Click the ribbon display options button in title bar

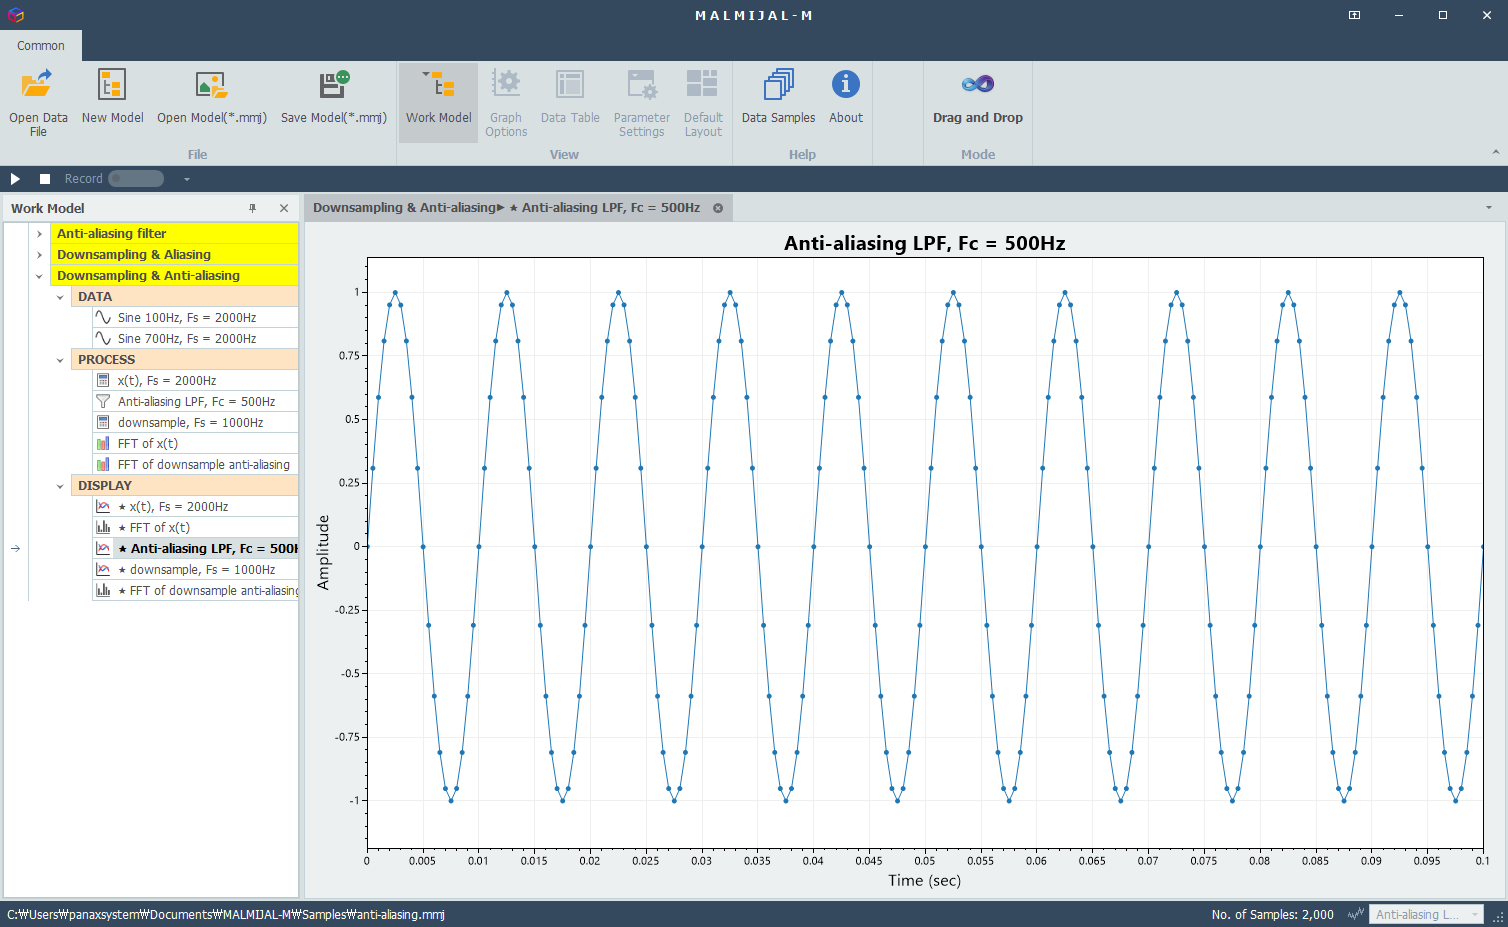click(1354, 15)
